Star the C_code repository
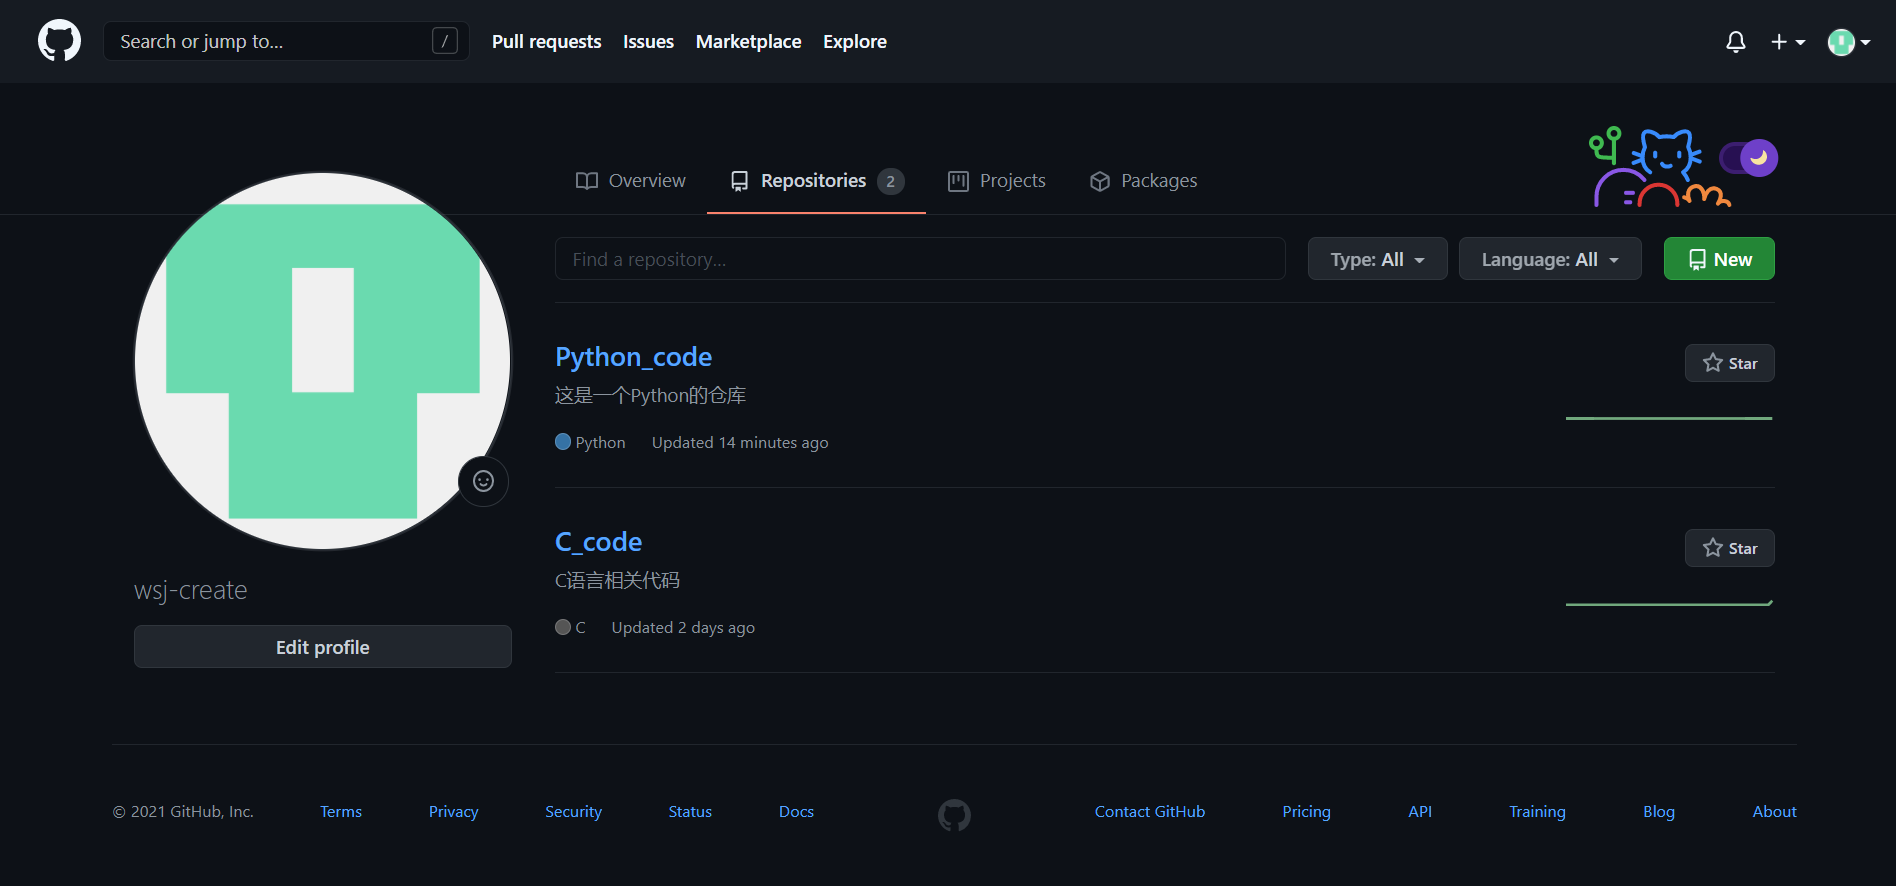 pyautogui.click(x=1729, y=548)
